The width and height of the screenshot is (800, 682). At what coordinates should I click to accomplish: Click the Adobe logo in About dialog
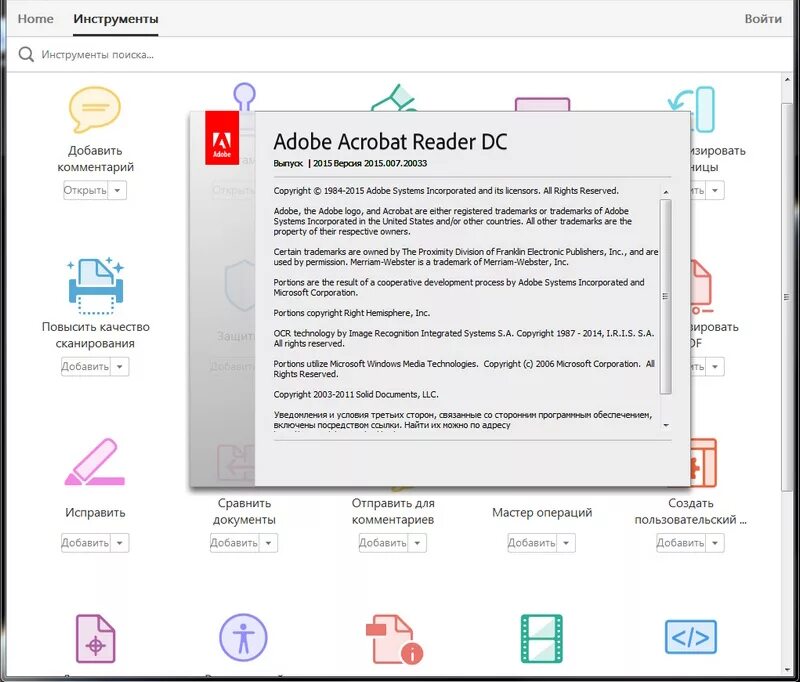click(222, 138)
